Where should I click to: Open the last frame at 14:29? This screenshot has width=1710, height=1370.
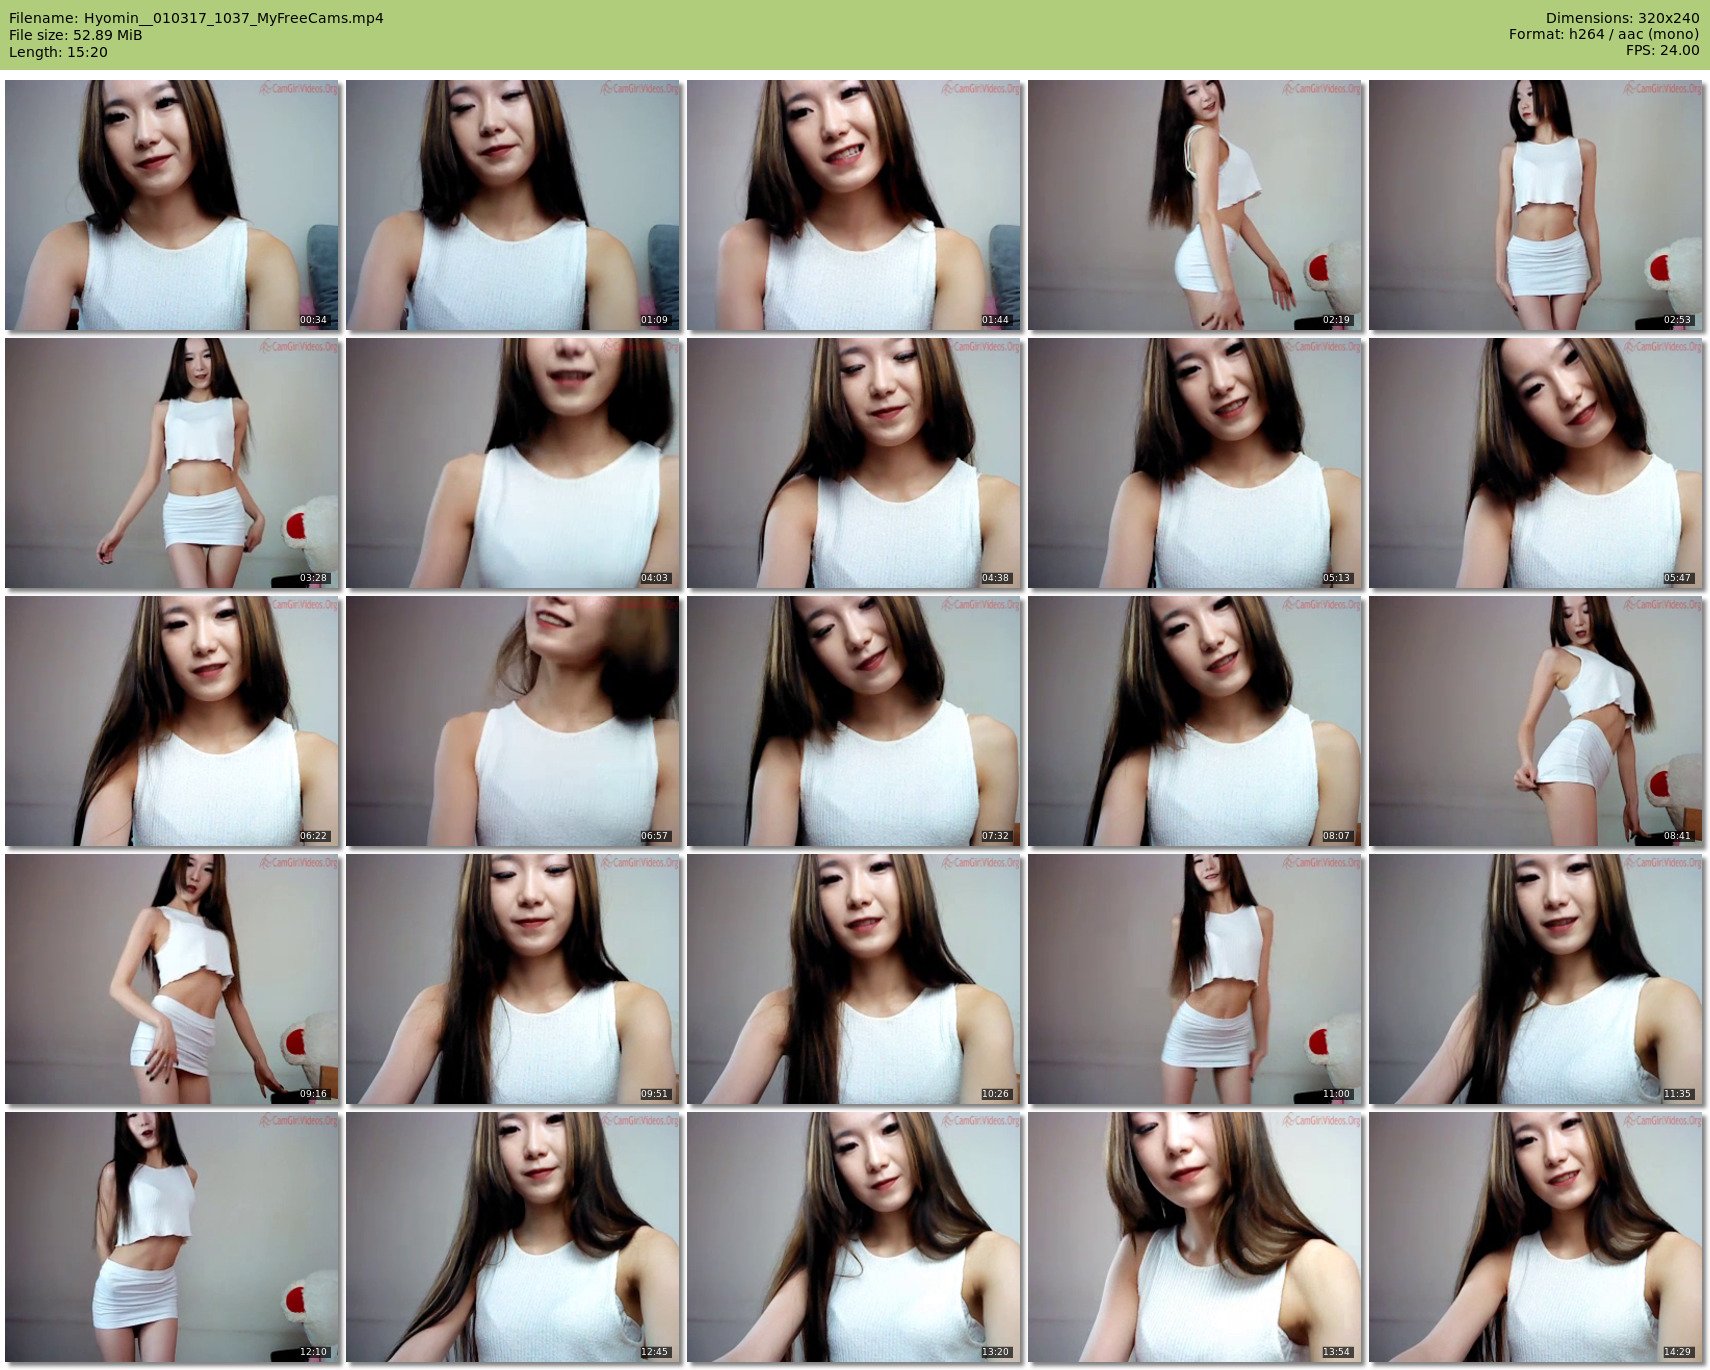(1536, 1237)
